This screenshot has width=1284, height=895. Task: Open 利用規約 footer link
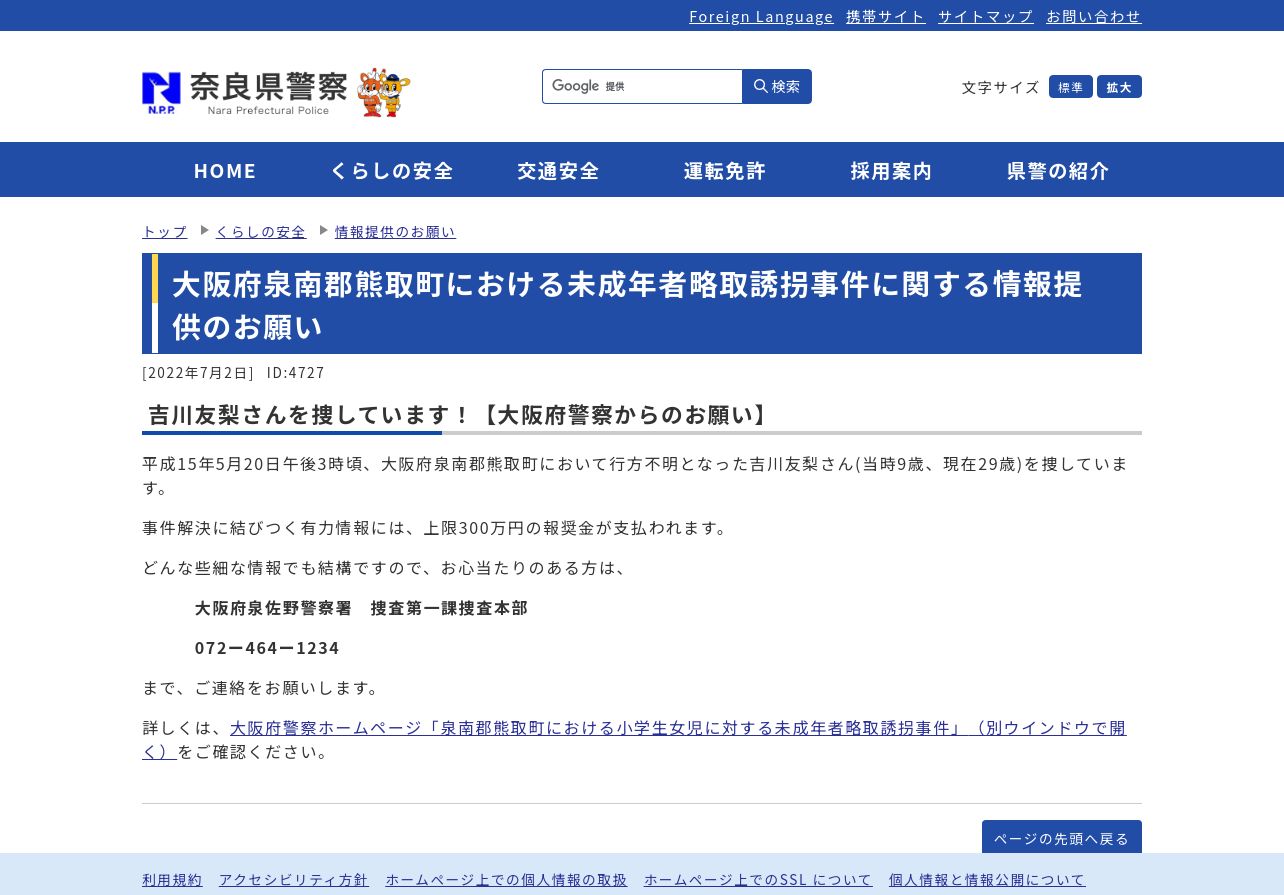(172, 880)
